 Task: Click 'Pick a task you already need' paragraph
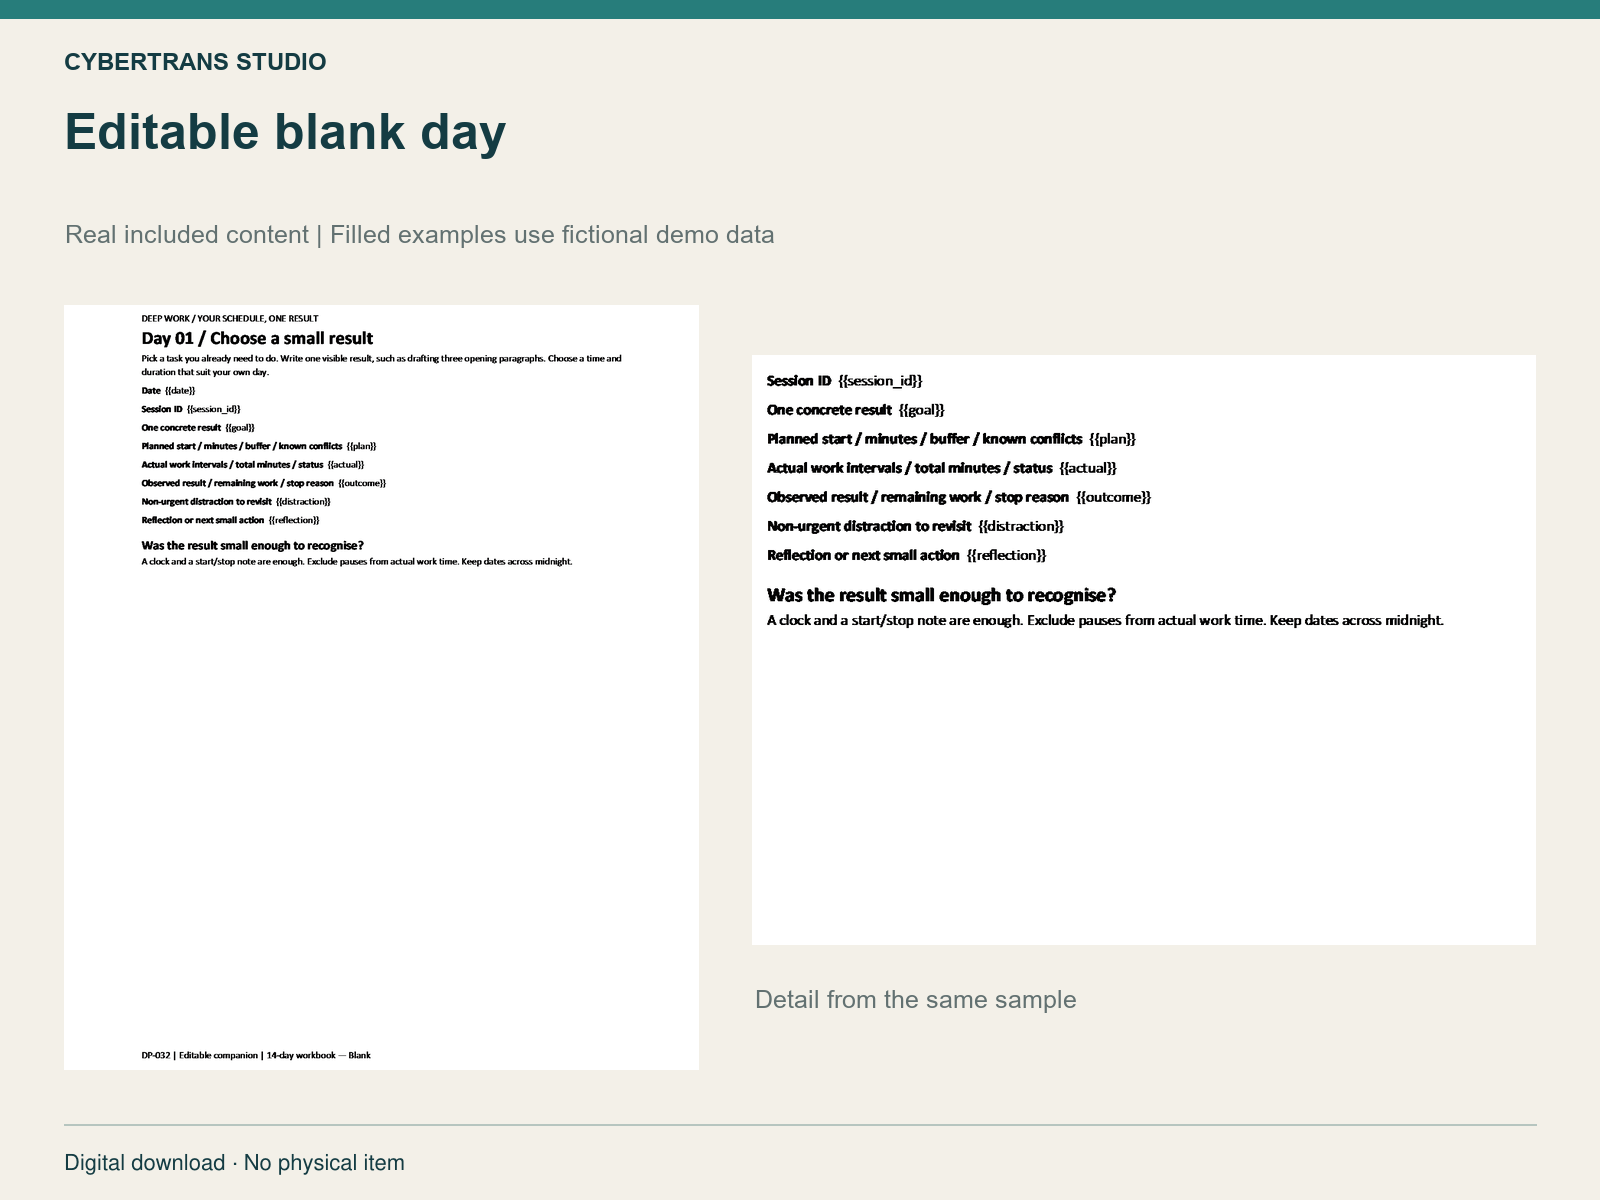pos(381,365)
